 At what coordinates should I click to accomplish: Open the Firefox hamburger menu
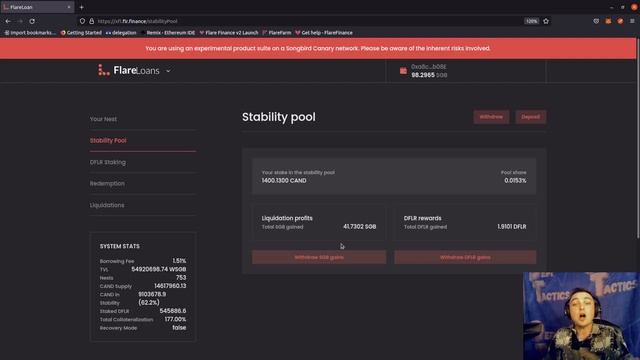point(632,21)
